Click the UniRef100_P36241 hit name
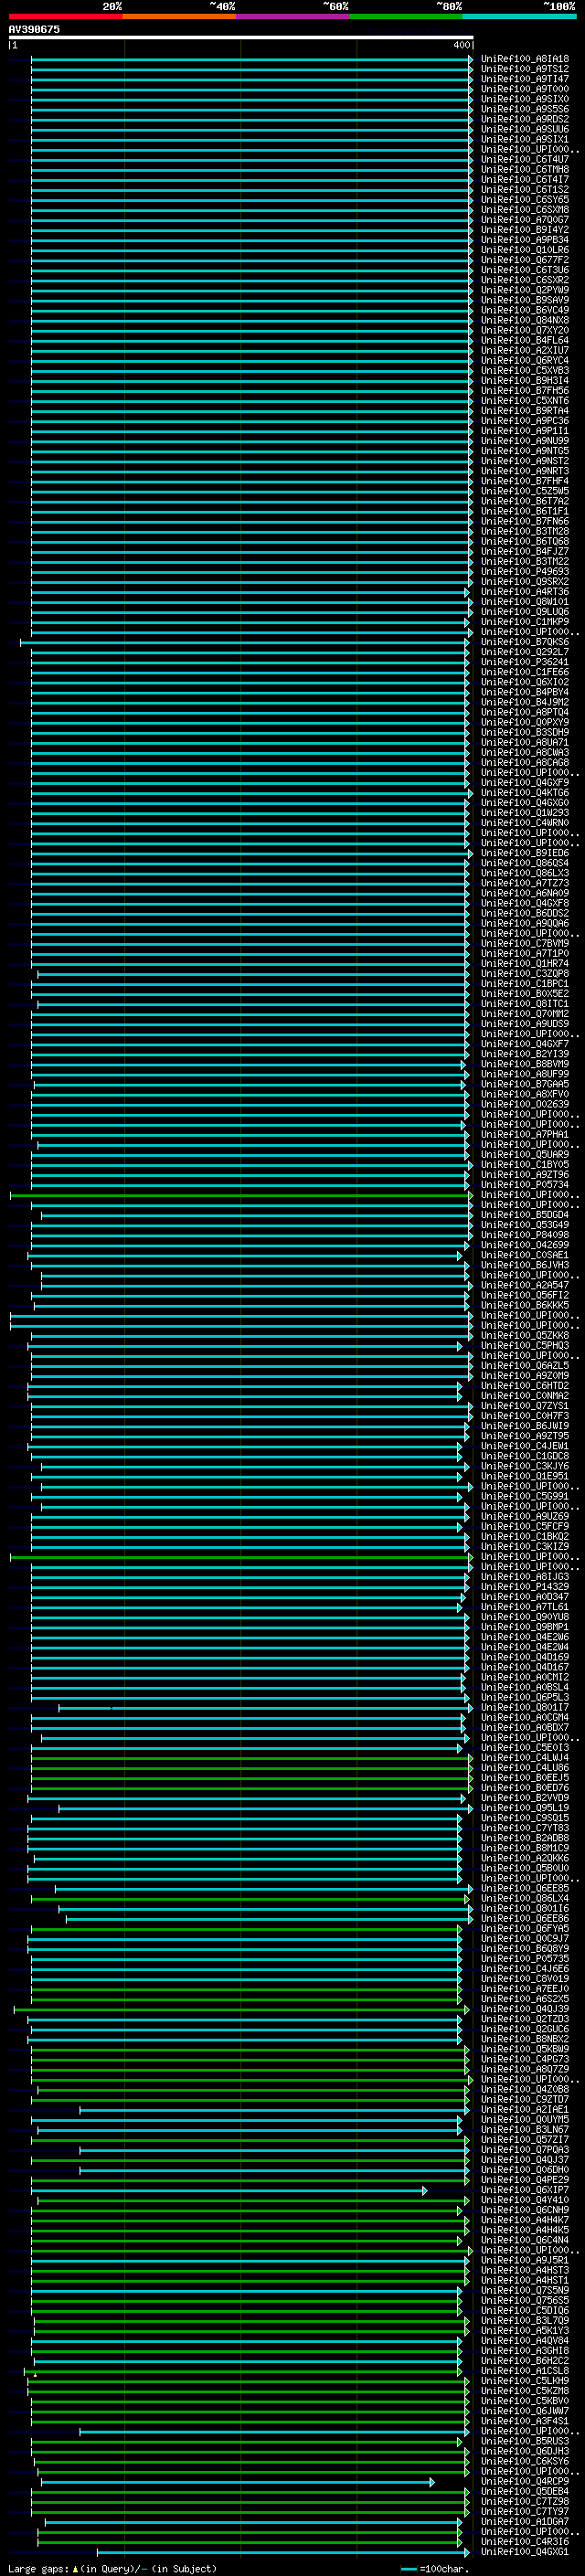The height and width of the screenshot is (2576, 585). click(x=525, y=662)
